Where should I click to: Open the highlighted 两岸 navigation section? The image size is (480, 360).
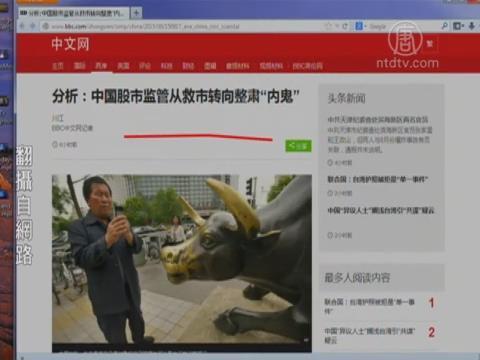pos(101,66)
